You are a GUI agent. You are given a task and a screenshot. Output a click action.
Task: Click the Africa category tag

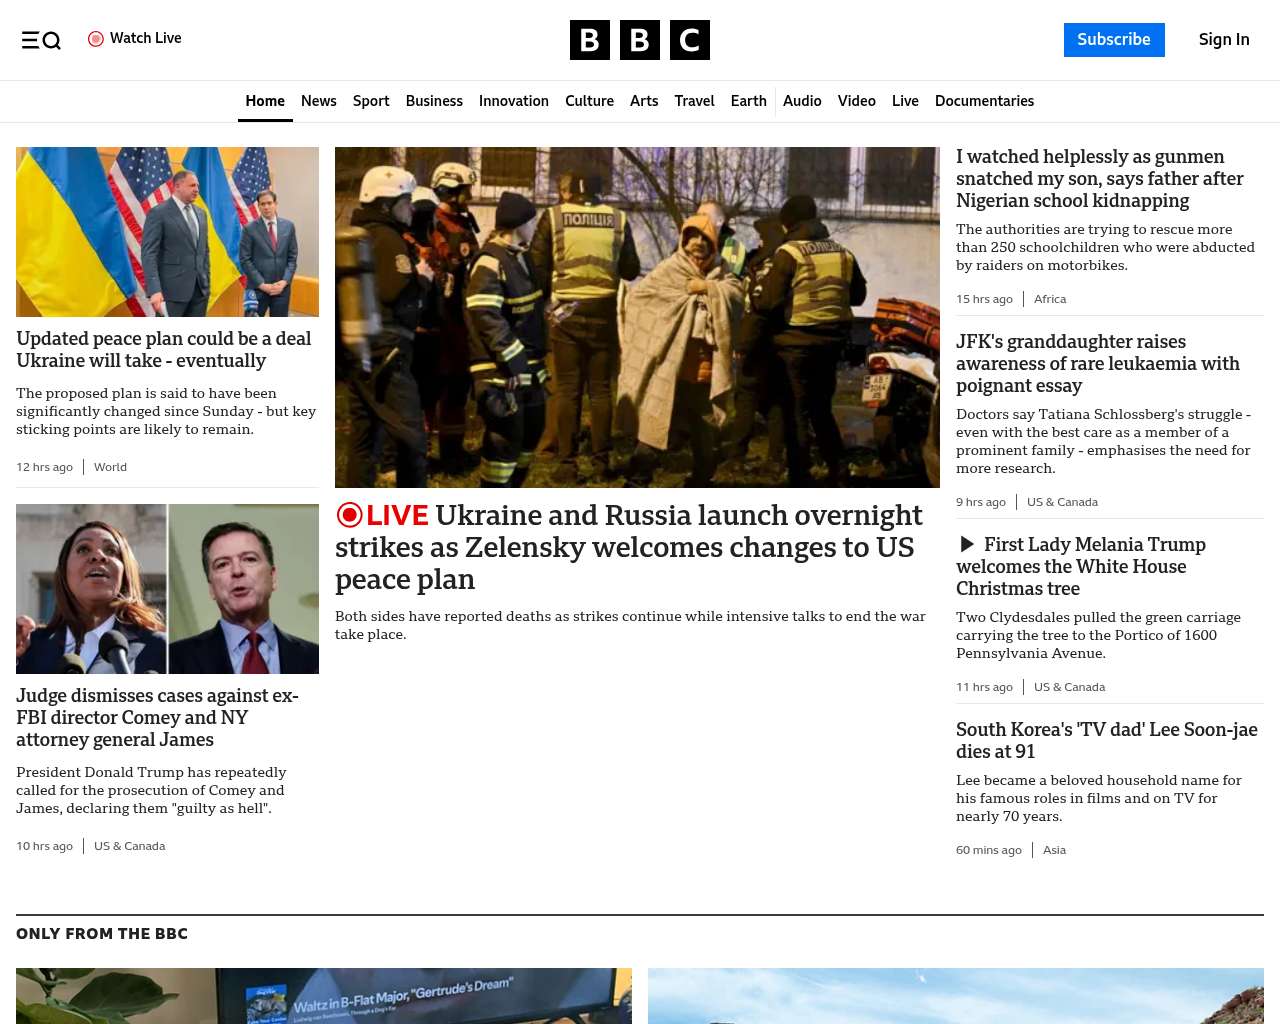(x=1049, y=299)
